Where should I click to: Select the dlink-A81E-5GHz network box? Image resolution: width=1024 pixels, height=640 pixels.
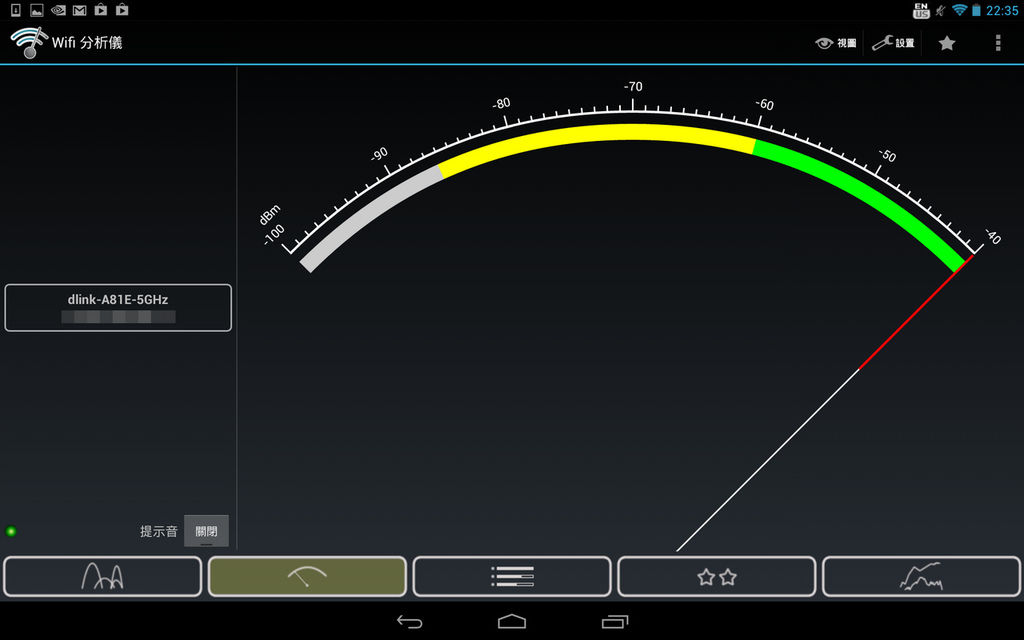click(x=118, y=308)
